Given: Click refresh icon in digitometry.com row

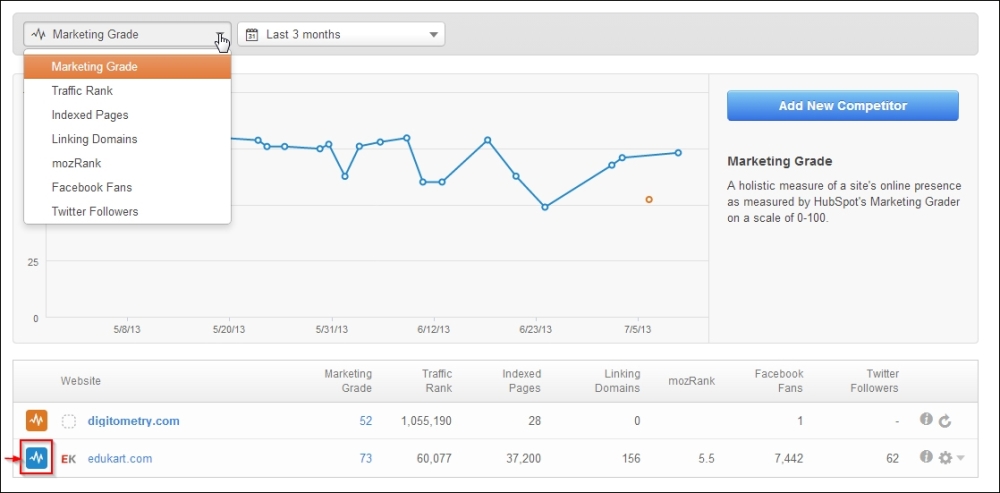Looking at the screenshot, I should pos(944,421).
